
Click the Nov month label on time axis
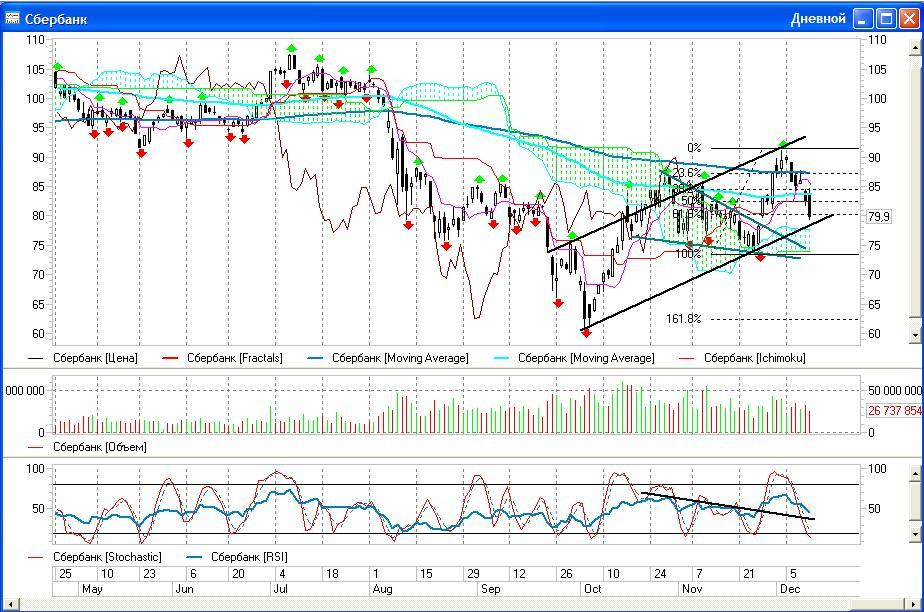pos(692,589)
